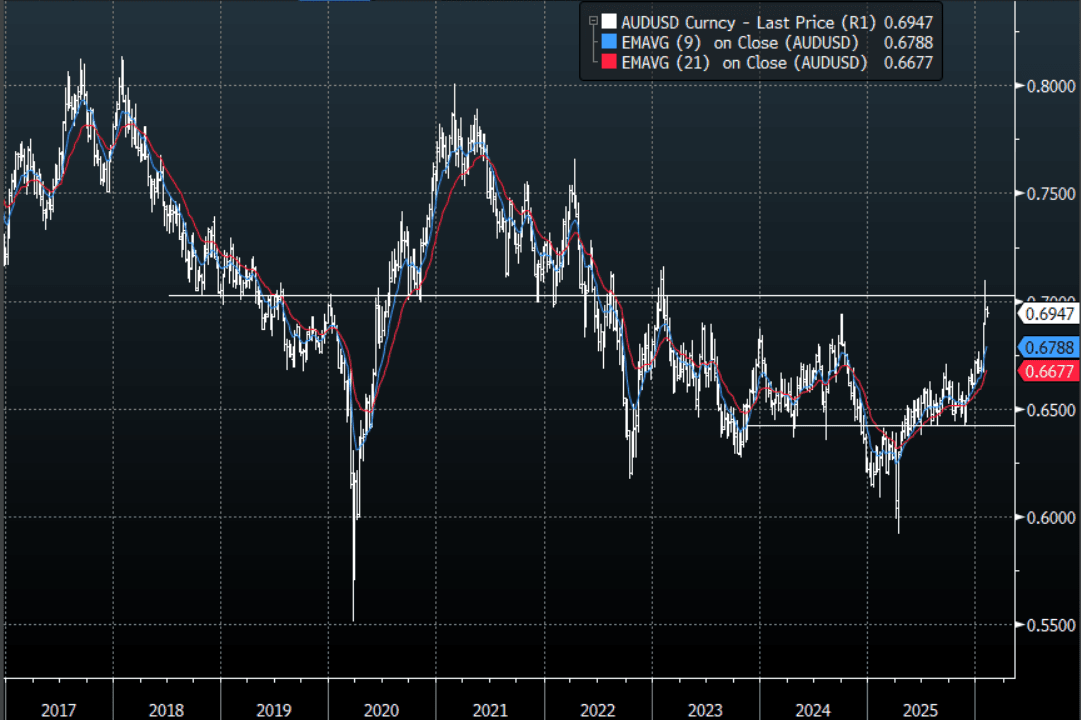1081x720 pixels.
Task: Click the white AUDUSD Last Price swatch
Action: 608,21
